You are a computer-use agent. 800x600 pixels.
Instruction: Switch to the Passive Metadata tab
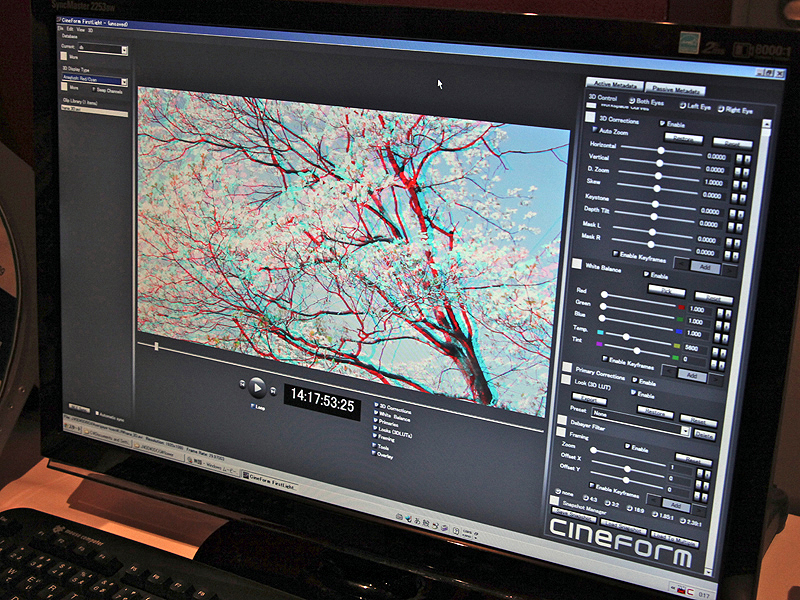[x=676, y=90]
